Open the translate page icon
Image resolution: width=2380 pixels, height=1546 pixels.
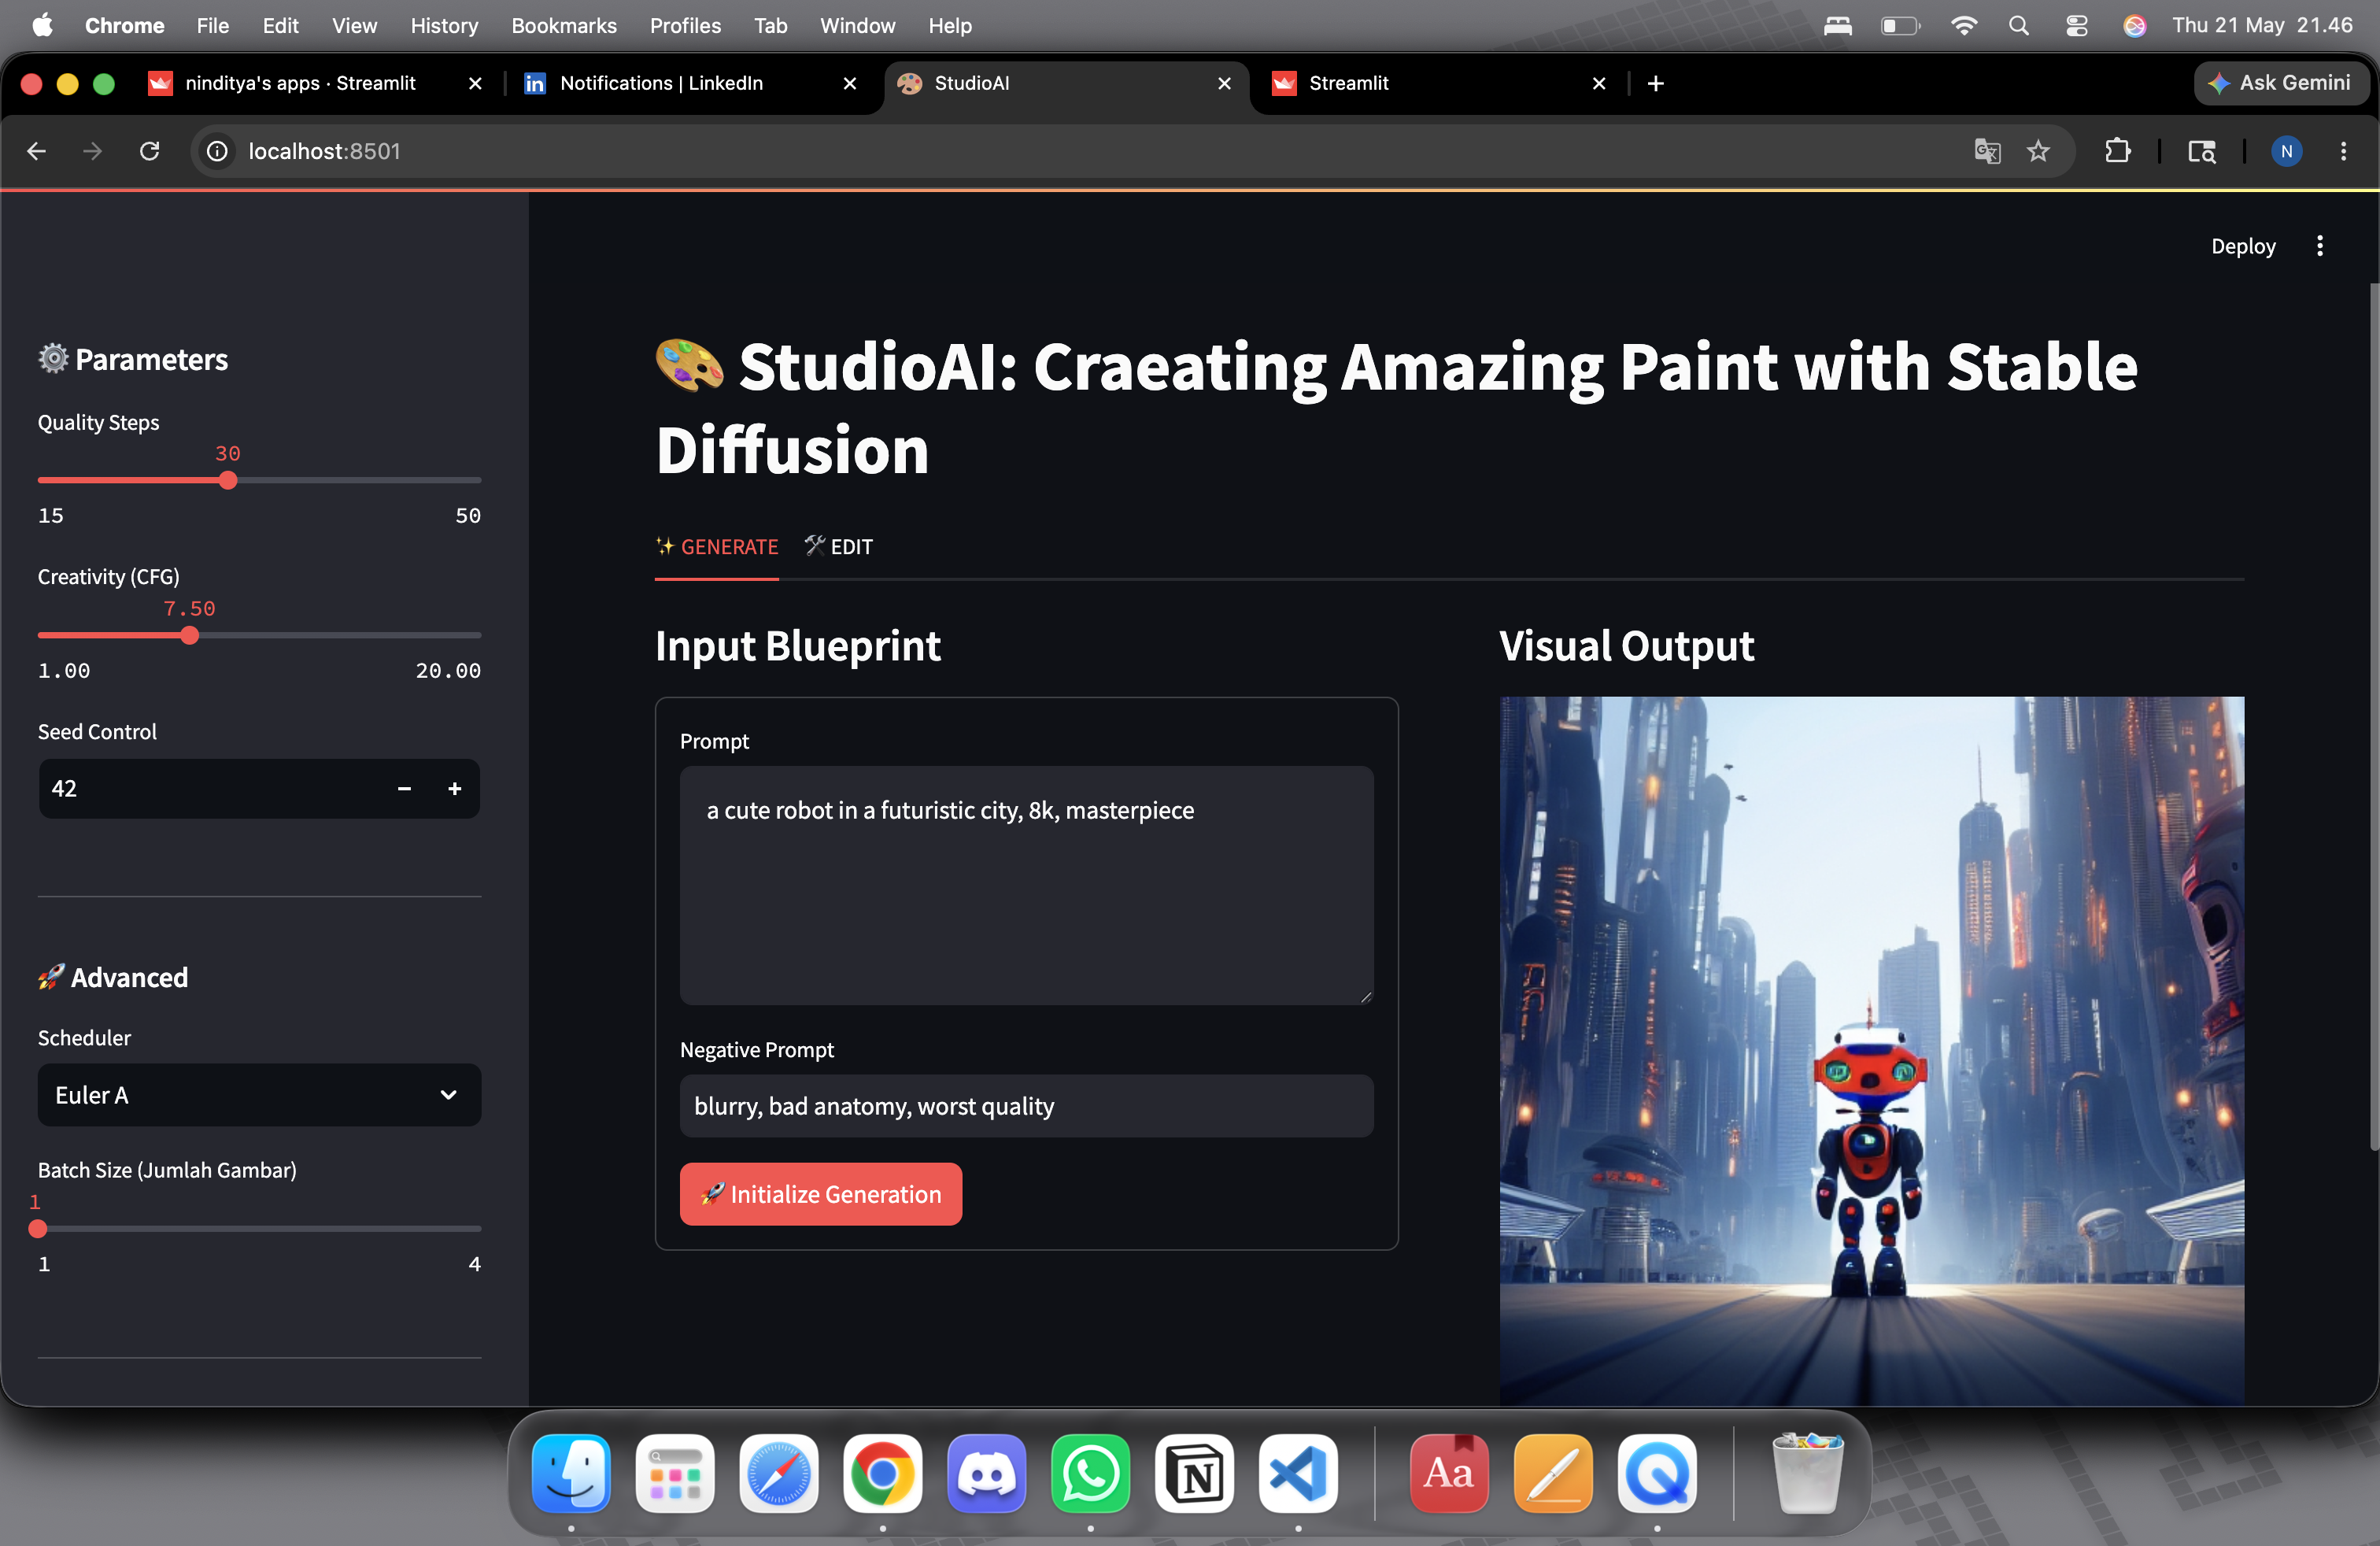coord(1986,151)
